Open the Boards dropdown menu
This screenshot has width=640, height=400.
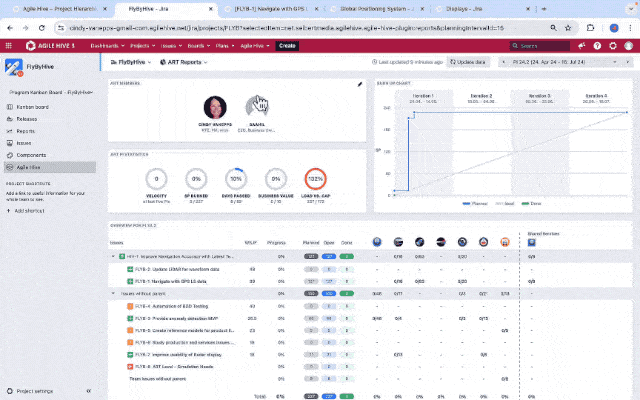[199, 46]
